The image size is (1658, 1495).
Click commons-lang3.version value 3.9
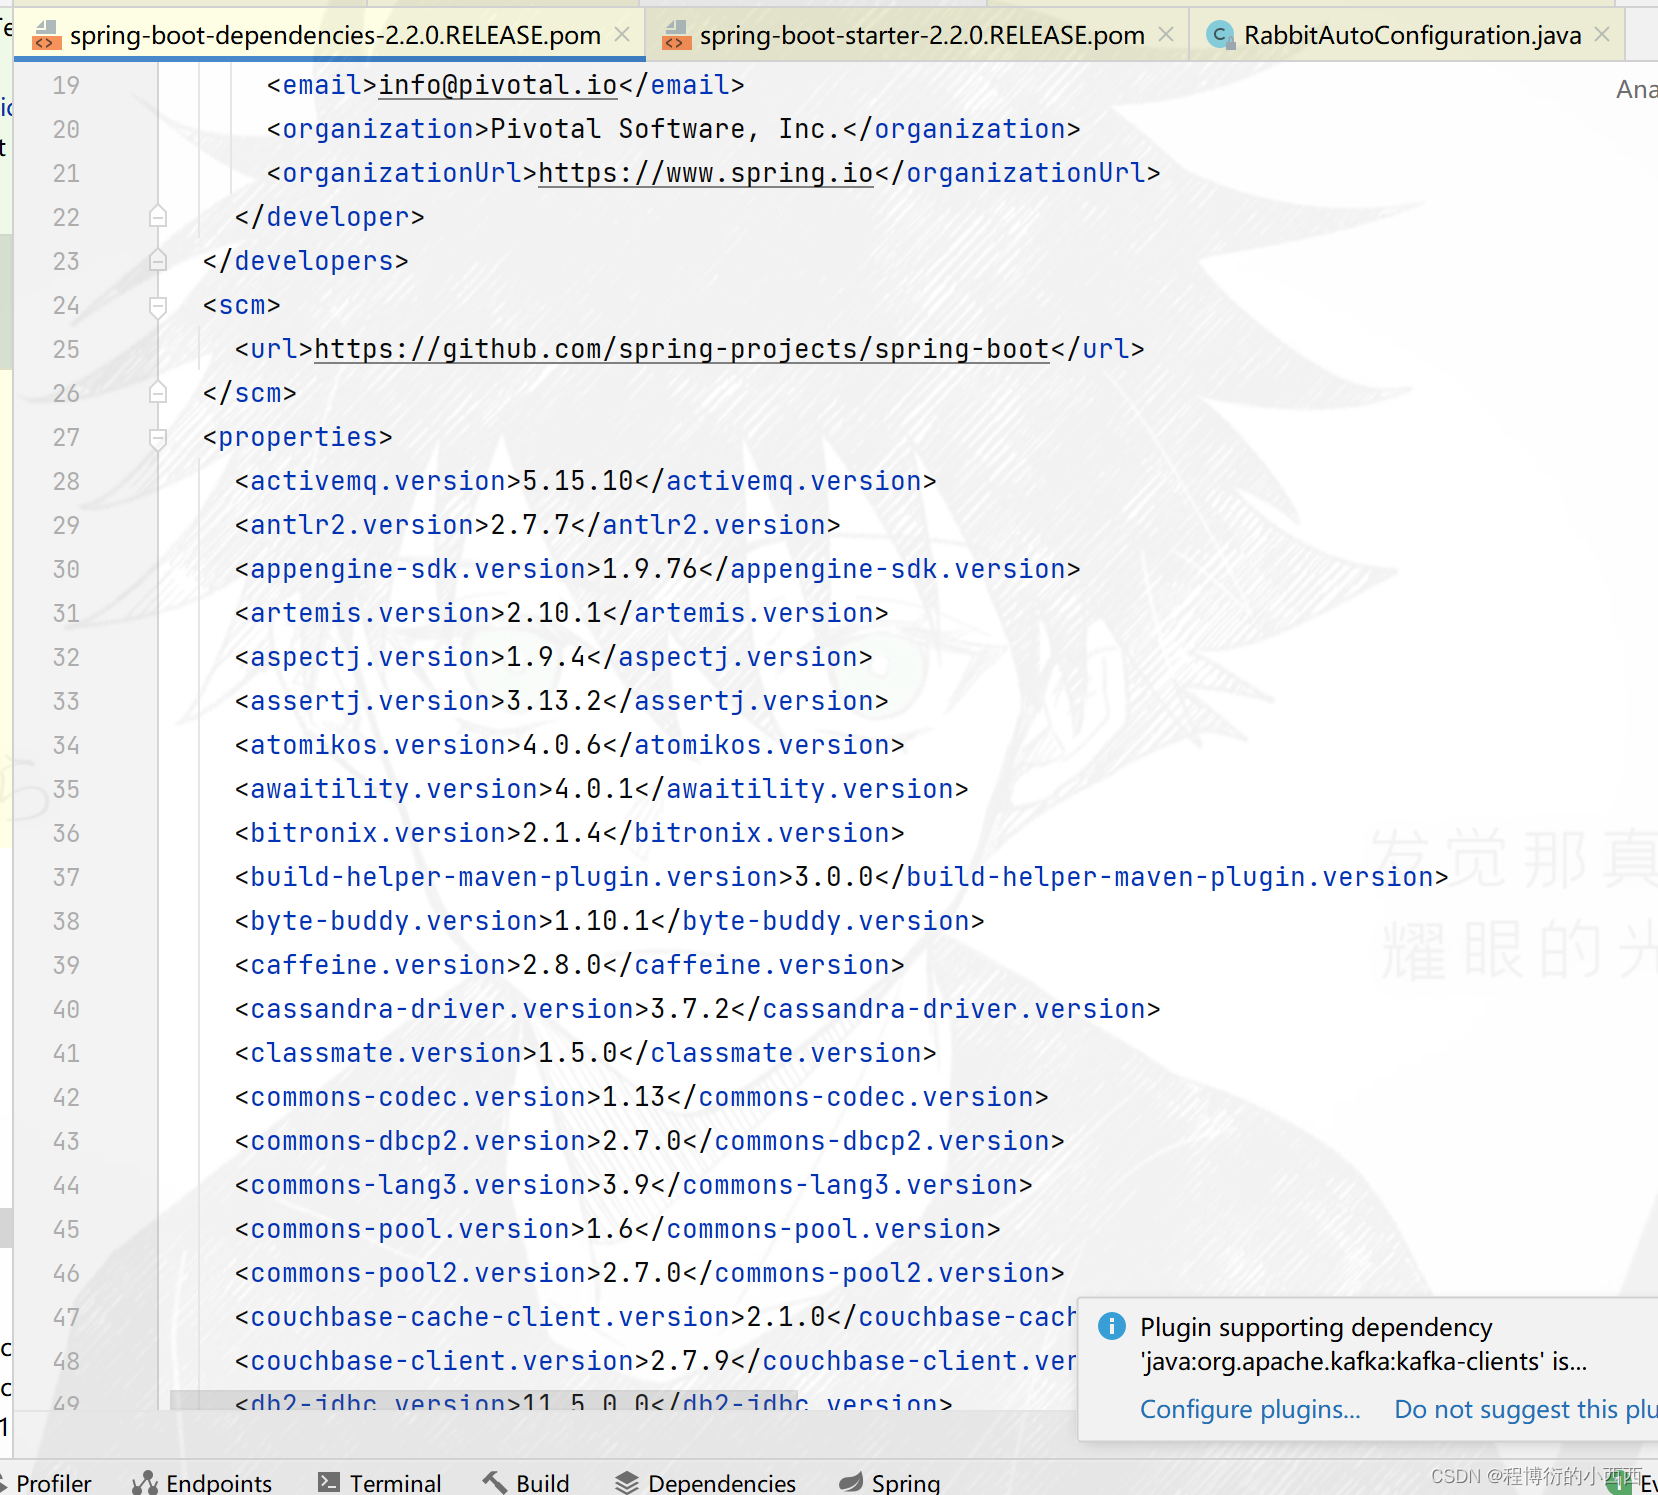click(626, 1185)
